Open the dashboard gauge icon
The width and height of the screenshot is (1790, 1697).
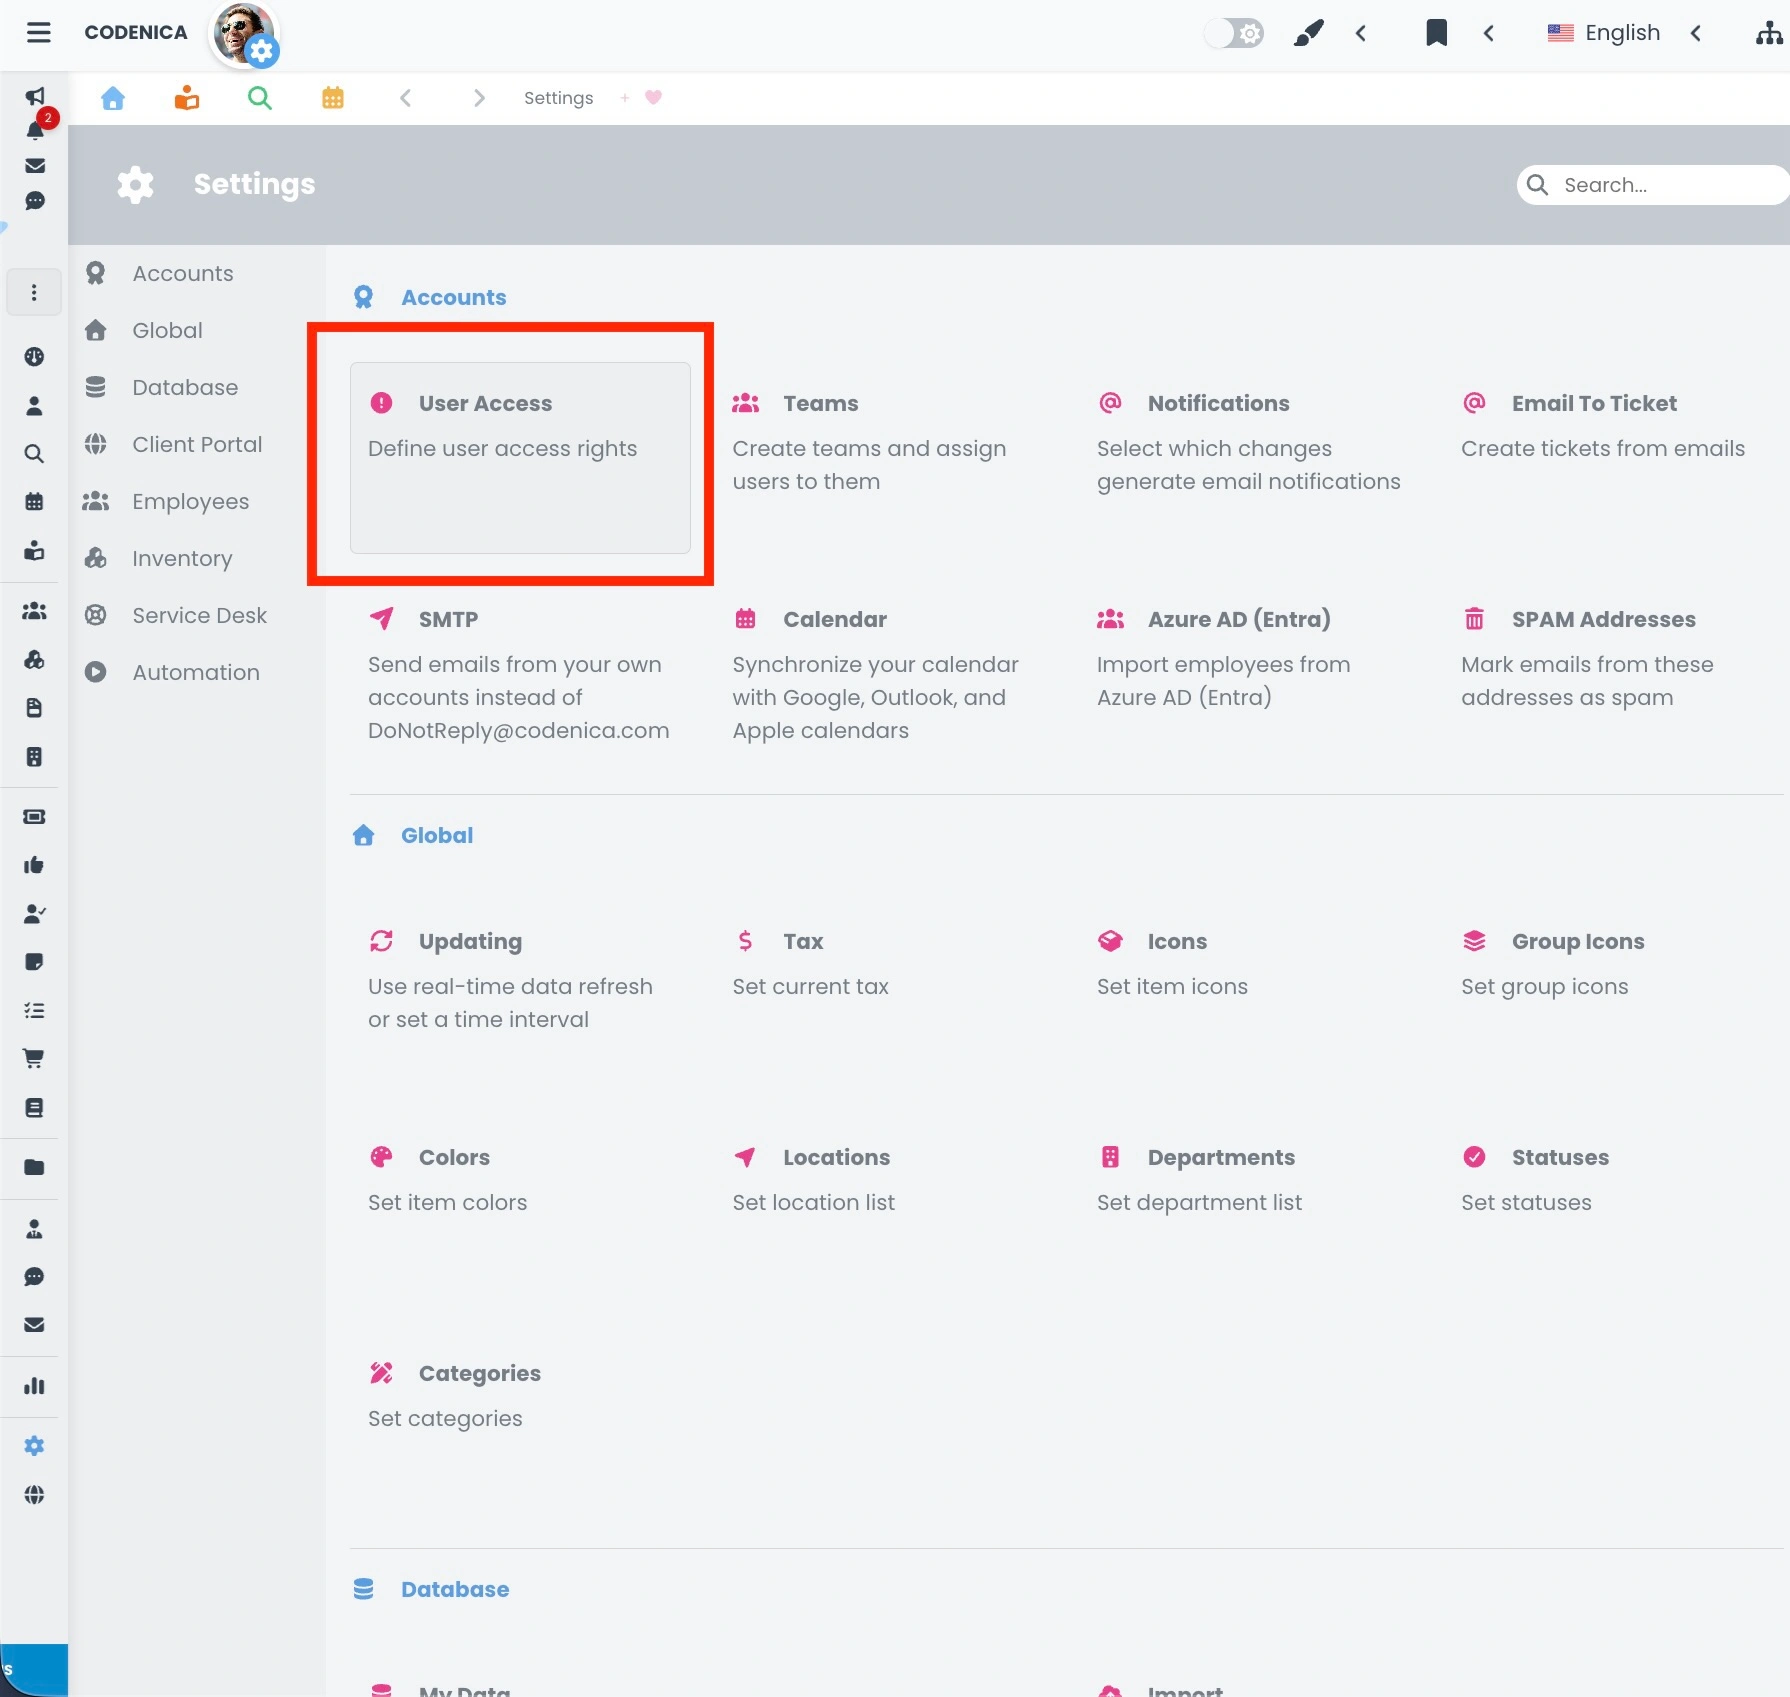pos(35,357)
